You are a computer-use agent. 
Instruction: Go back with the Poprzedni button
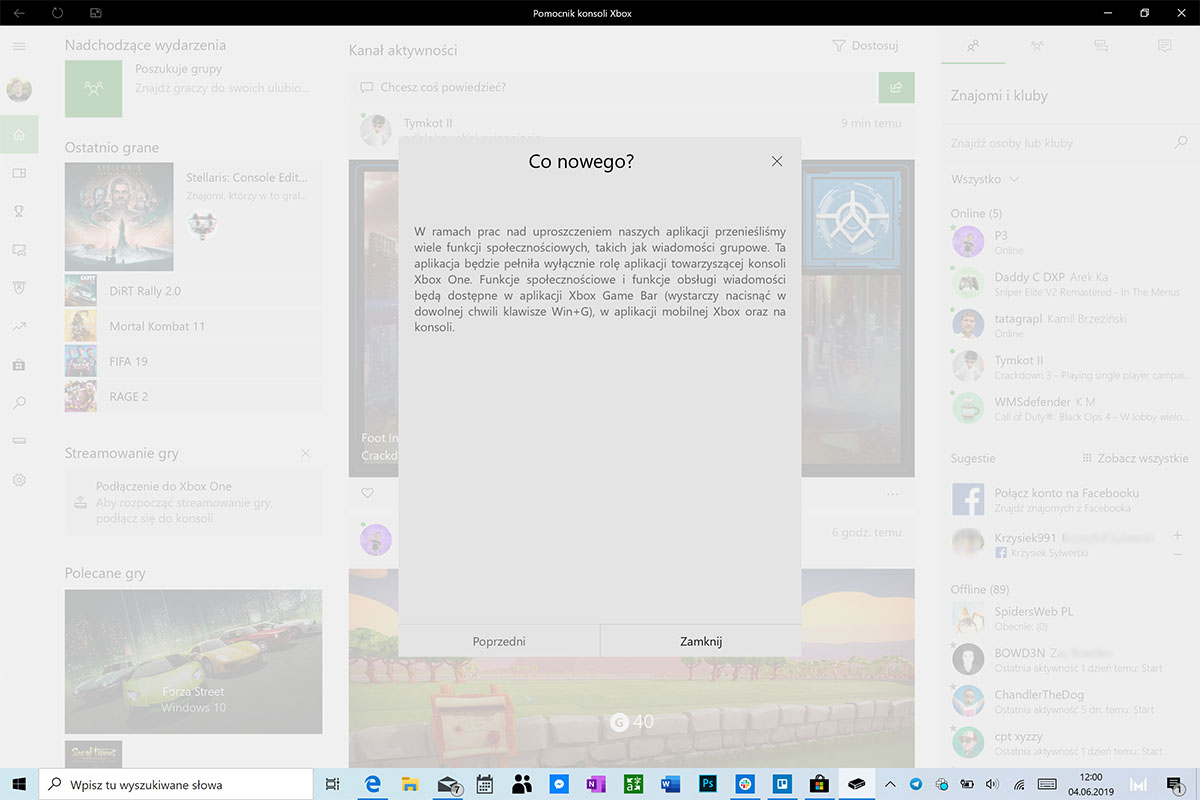click(499, 641)
